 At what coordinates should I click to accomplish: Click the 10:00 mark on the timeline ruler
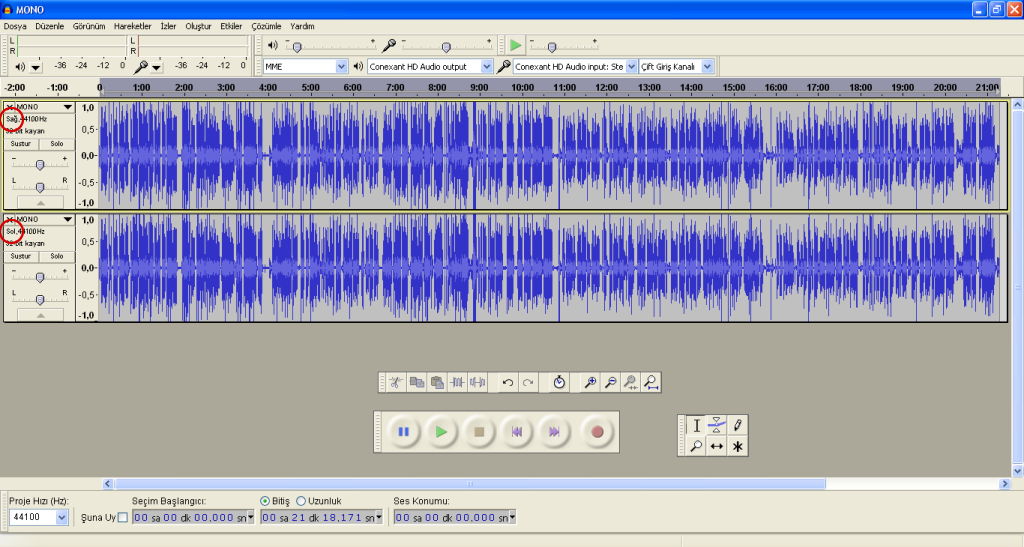(x=522, y=87)
